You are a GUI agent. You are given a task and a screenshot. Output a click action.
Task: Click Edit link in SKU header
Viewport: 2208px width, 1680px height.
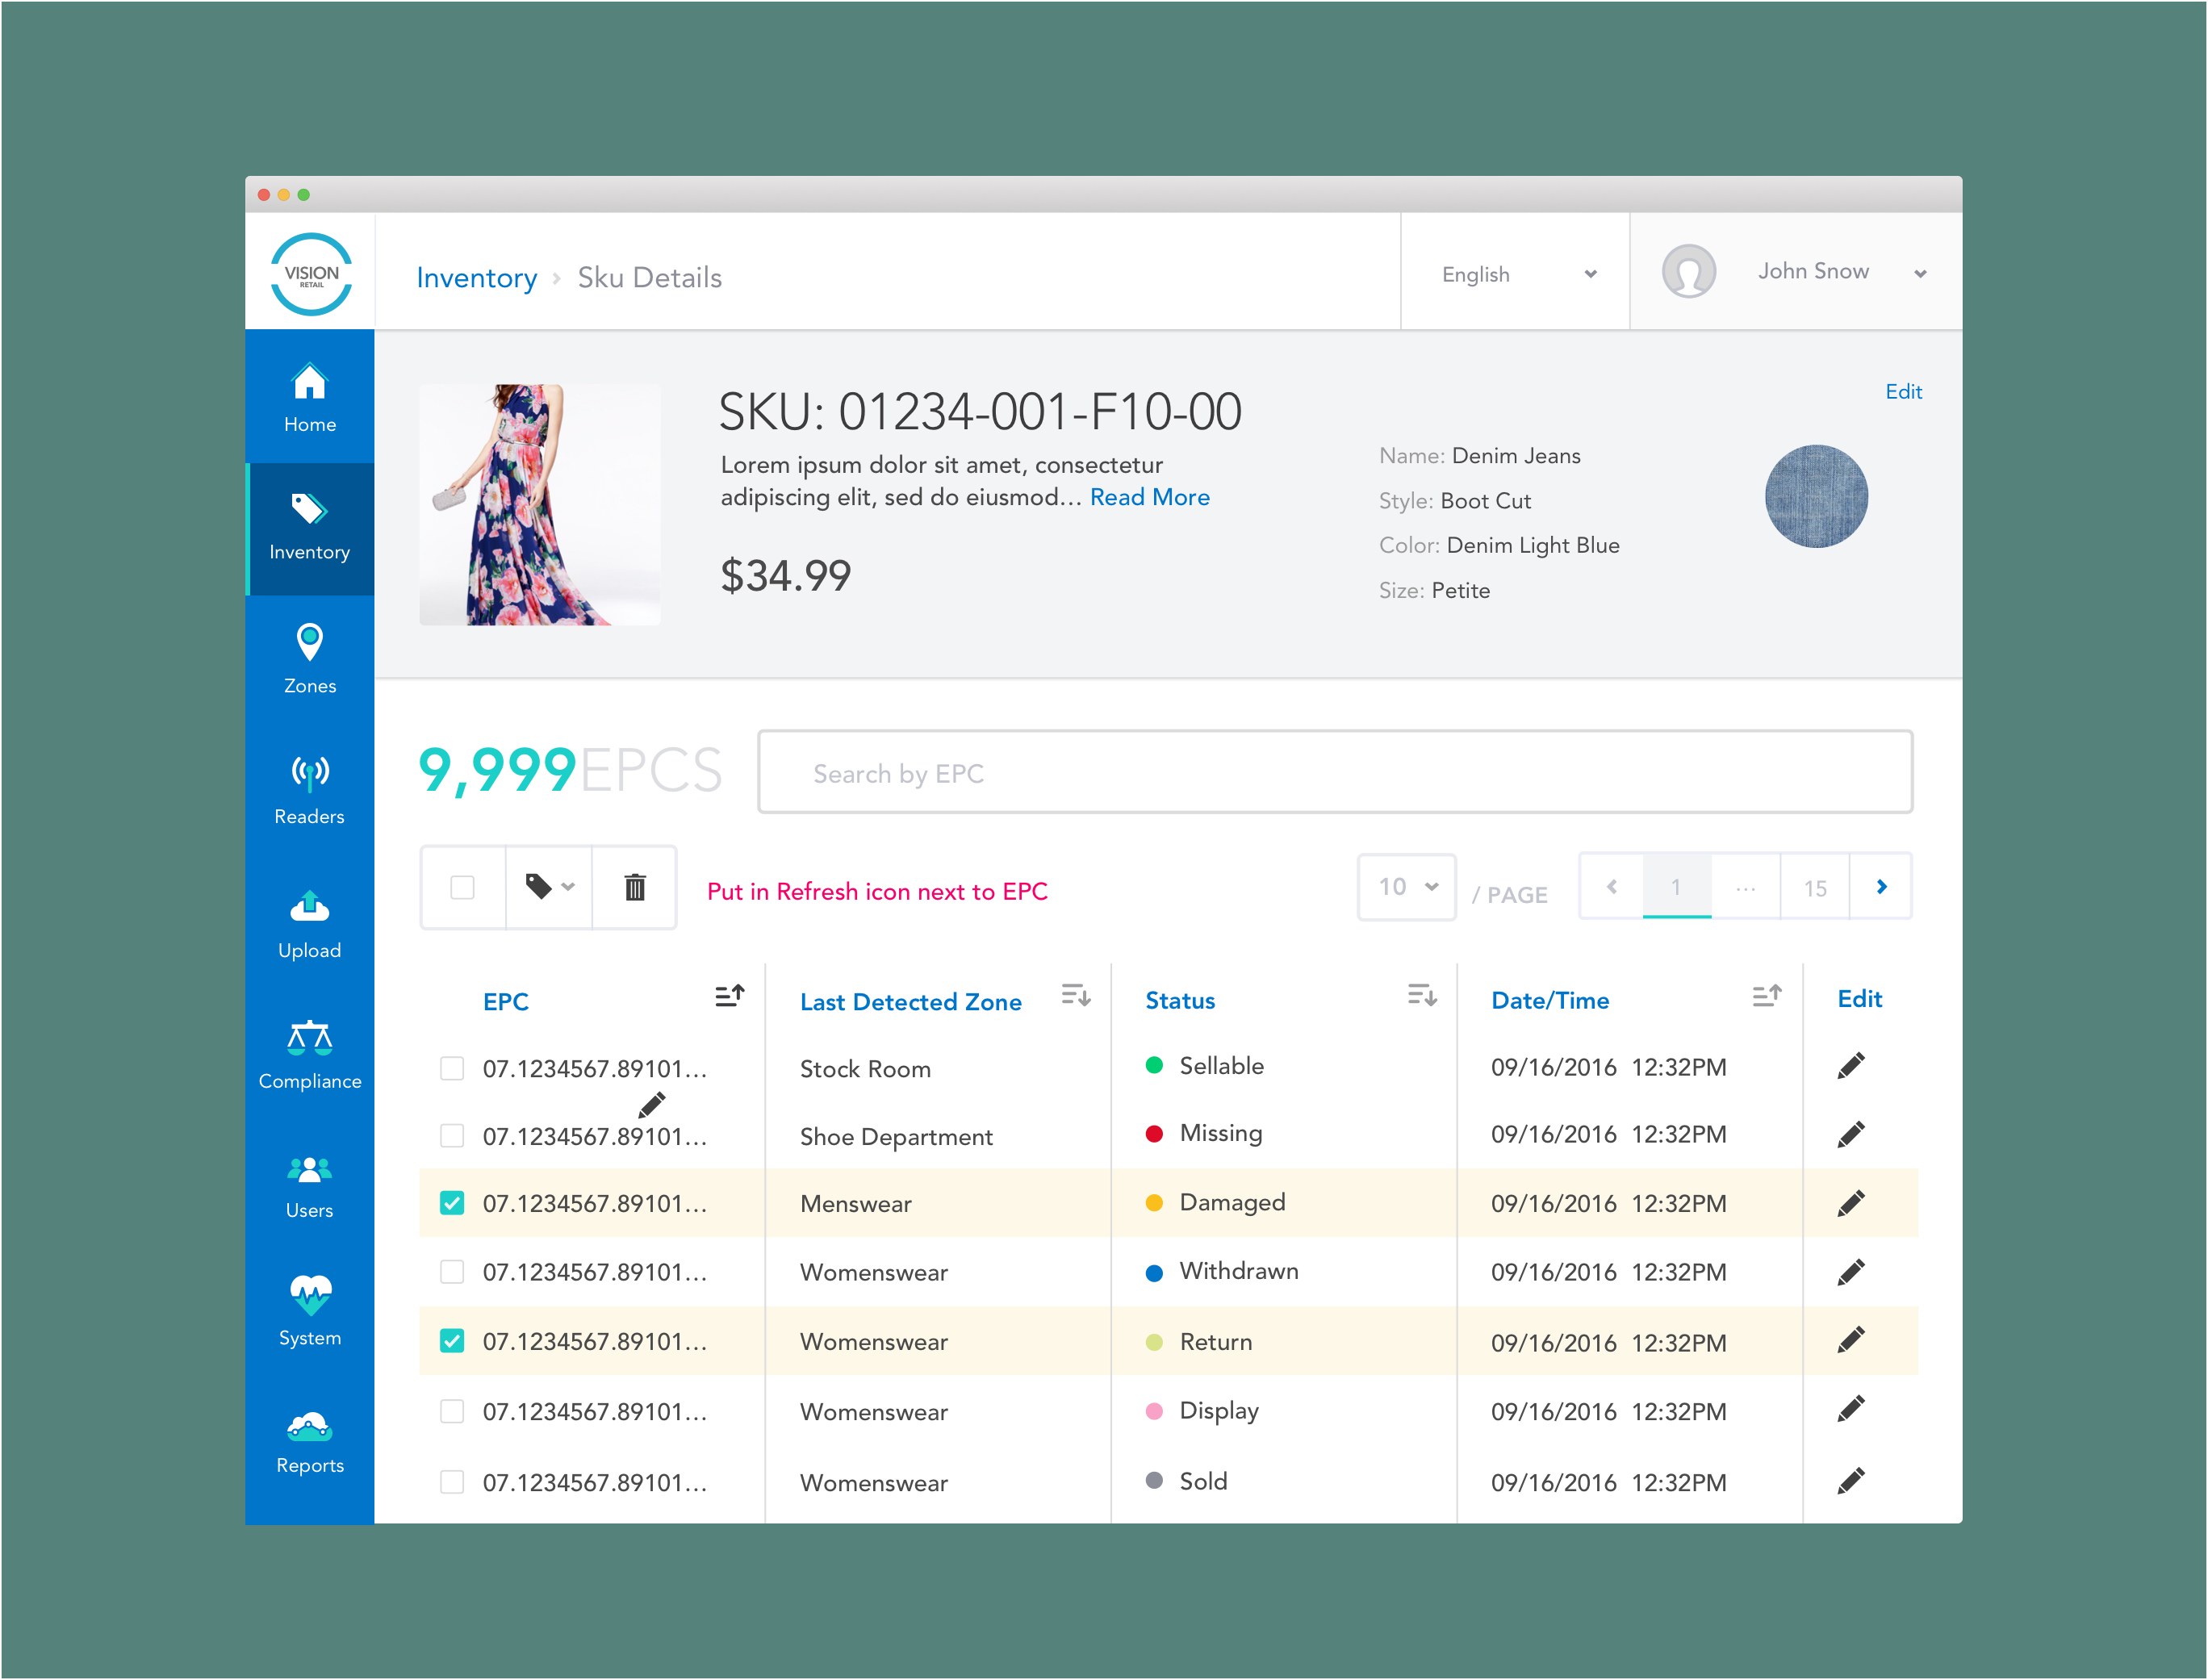coord(1903,392)
